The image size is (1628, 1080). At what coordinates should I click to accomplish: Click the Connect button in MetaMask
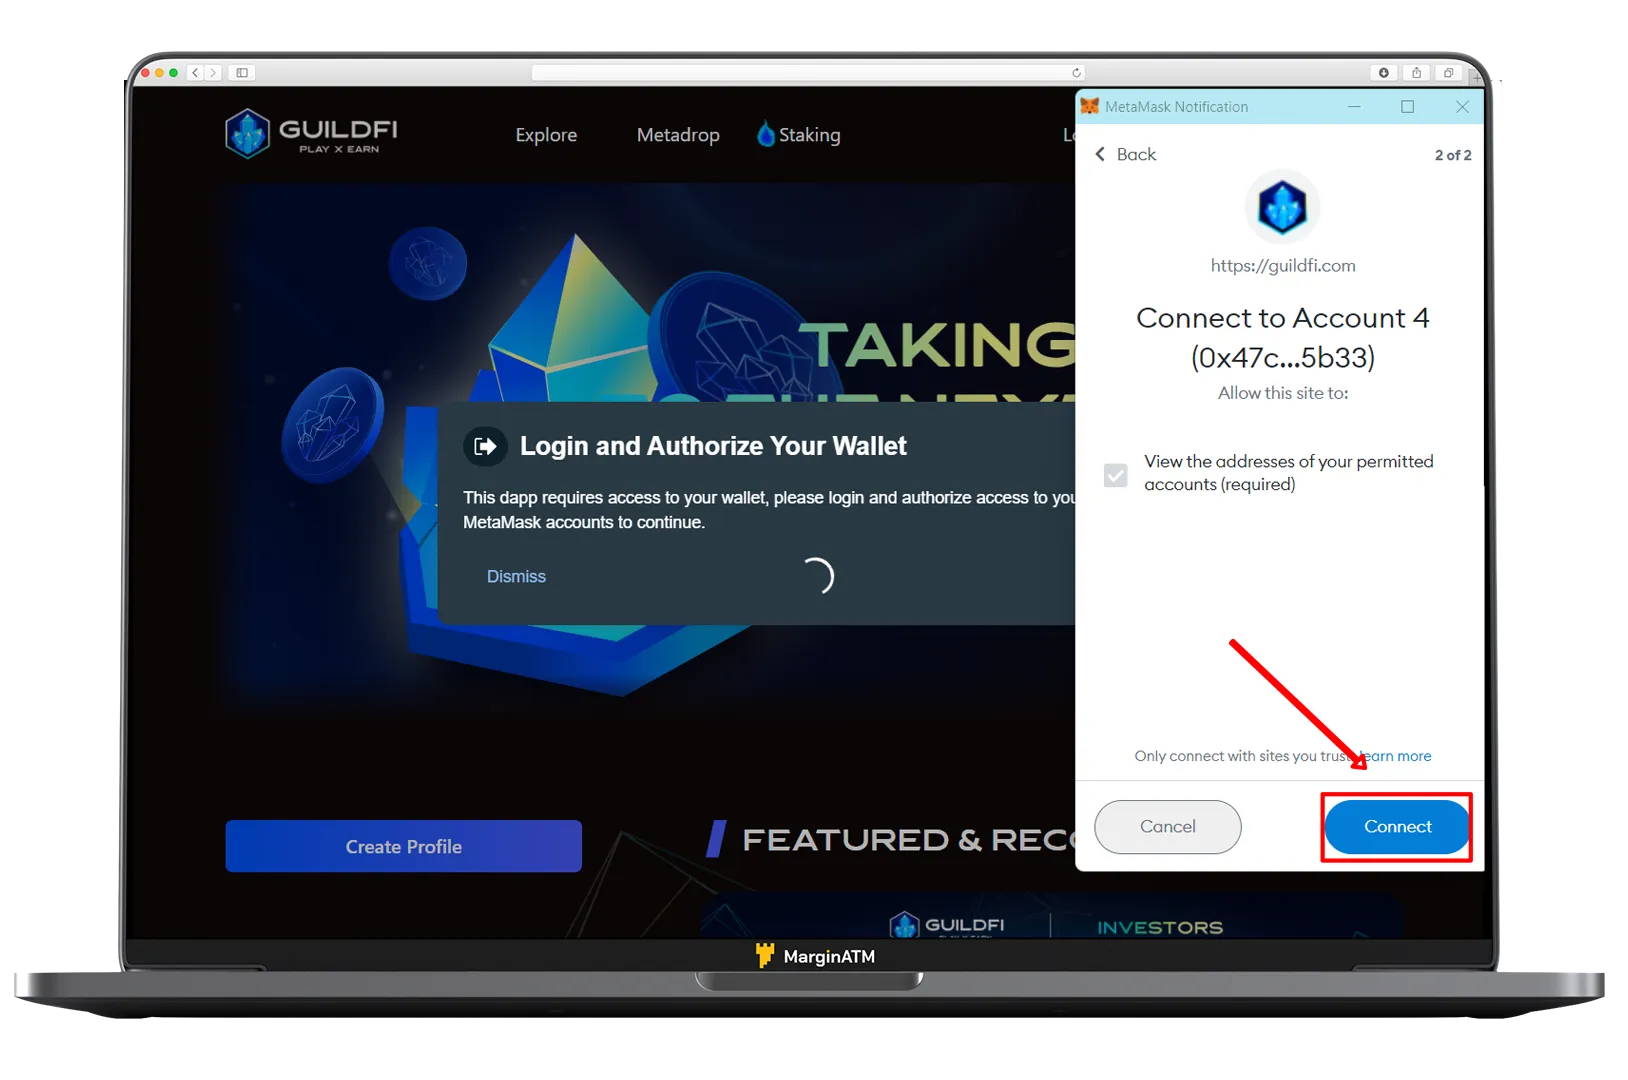point(1397,827)
